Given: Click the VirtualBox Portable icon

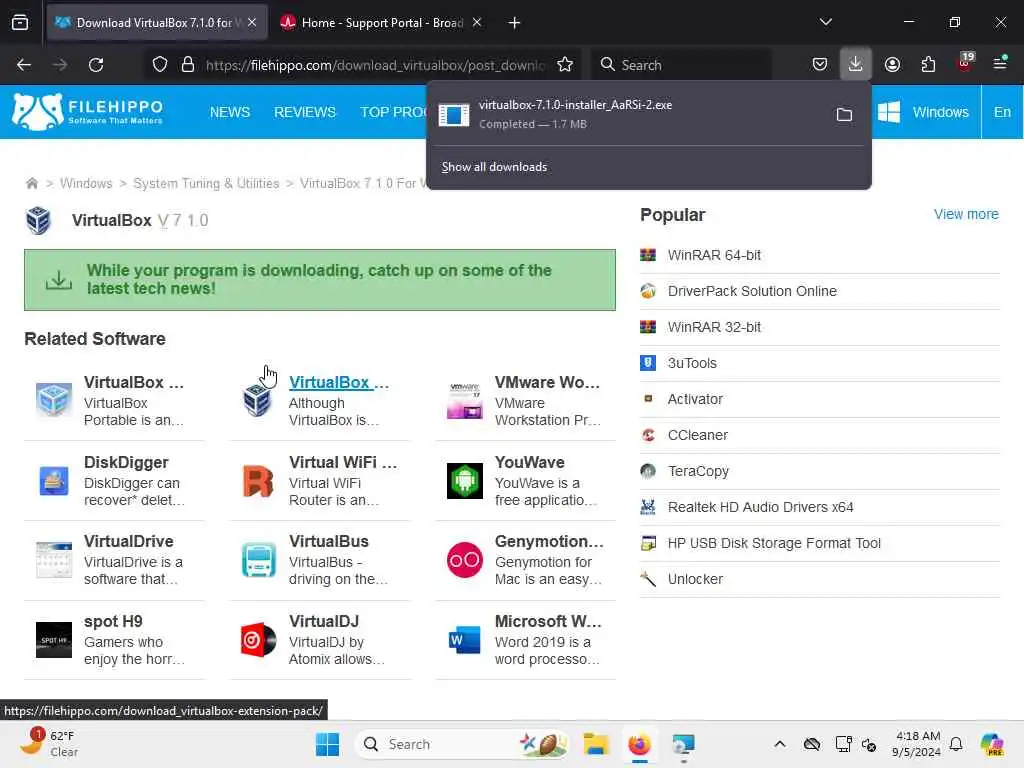Looking at the screenshot, I should [54, 400].
